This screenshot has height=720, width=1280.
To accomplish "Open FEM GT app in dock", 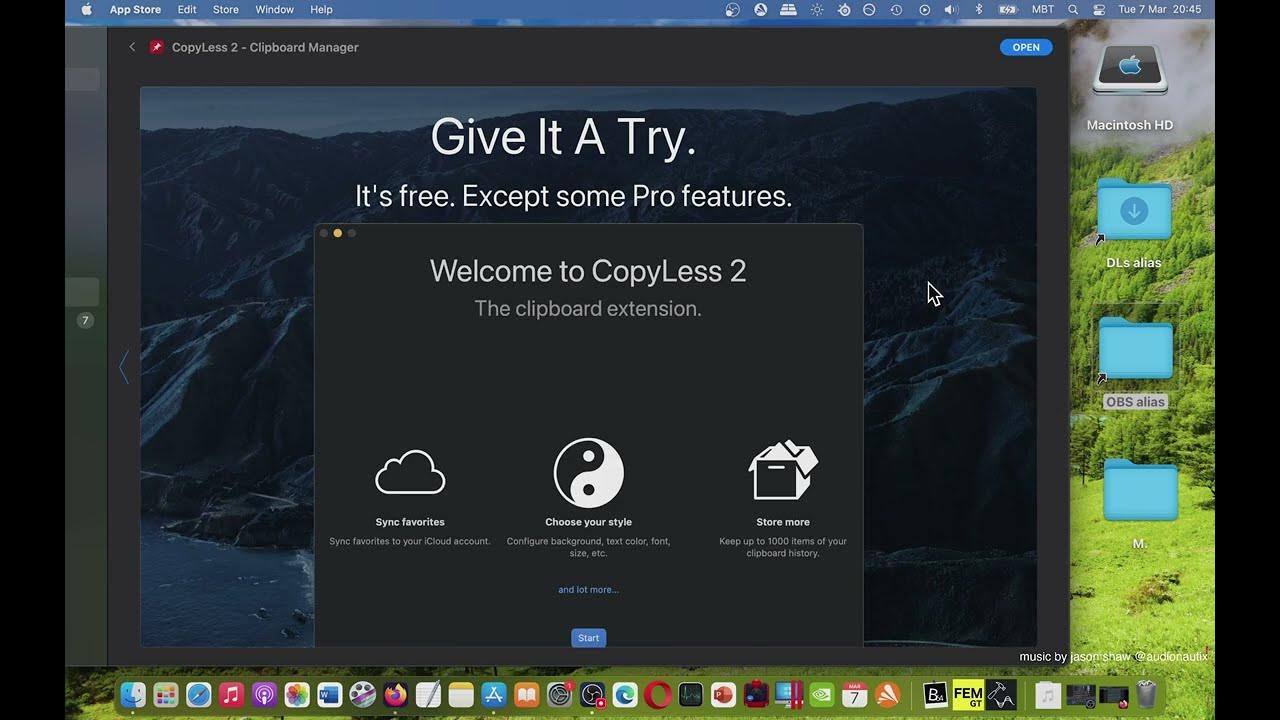I will (x=968, y=694).
